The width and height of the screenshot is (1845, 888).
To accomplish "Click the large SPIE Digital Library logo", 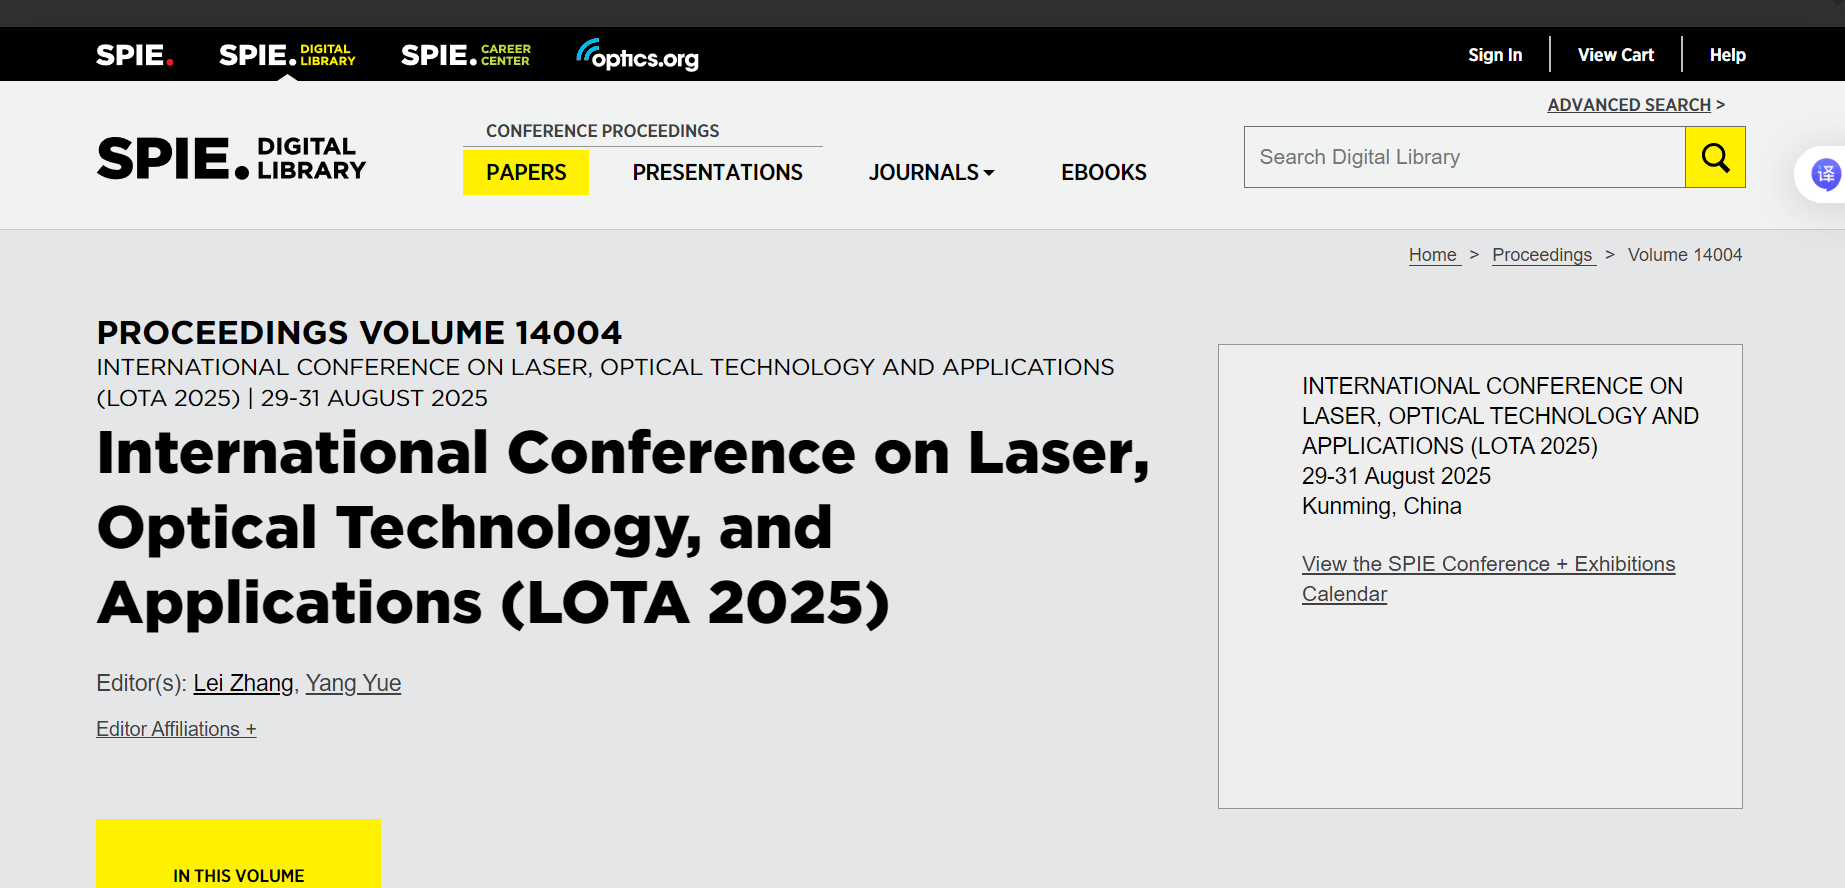I will (x=231, y=159).
